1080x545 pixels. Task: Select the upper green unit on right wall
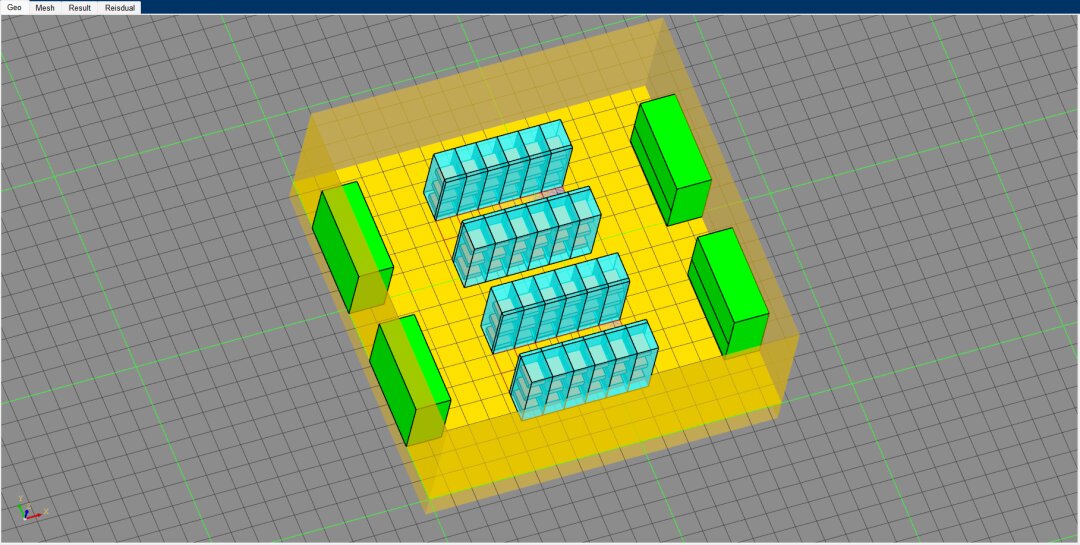[670, 160]
